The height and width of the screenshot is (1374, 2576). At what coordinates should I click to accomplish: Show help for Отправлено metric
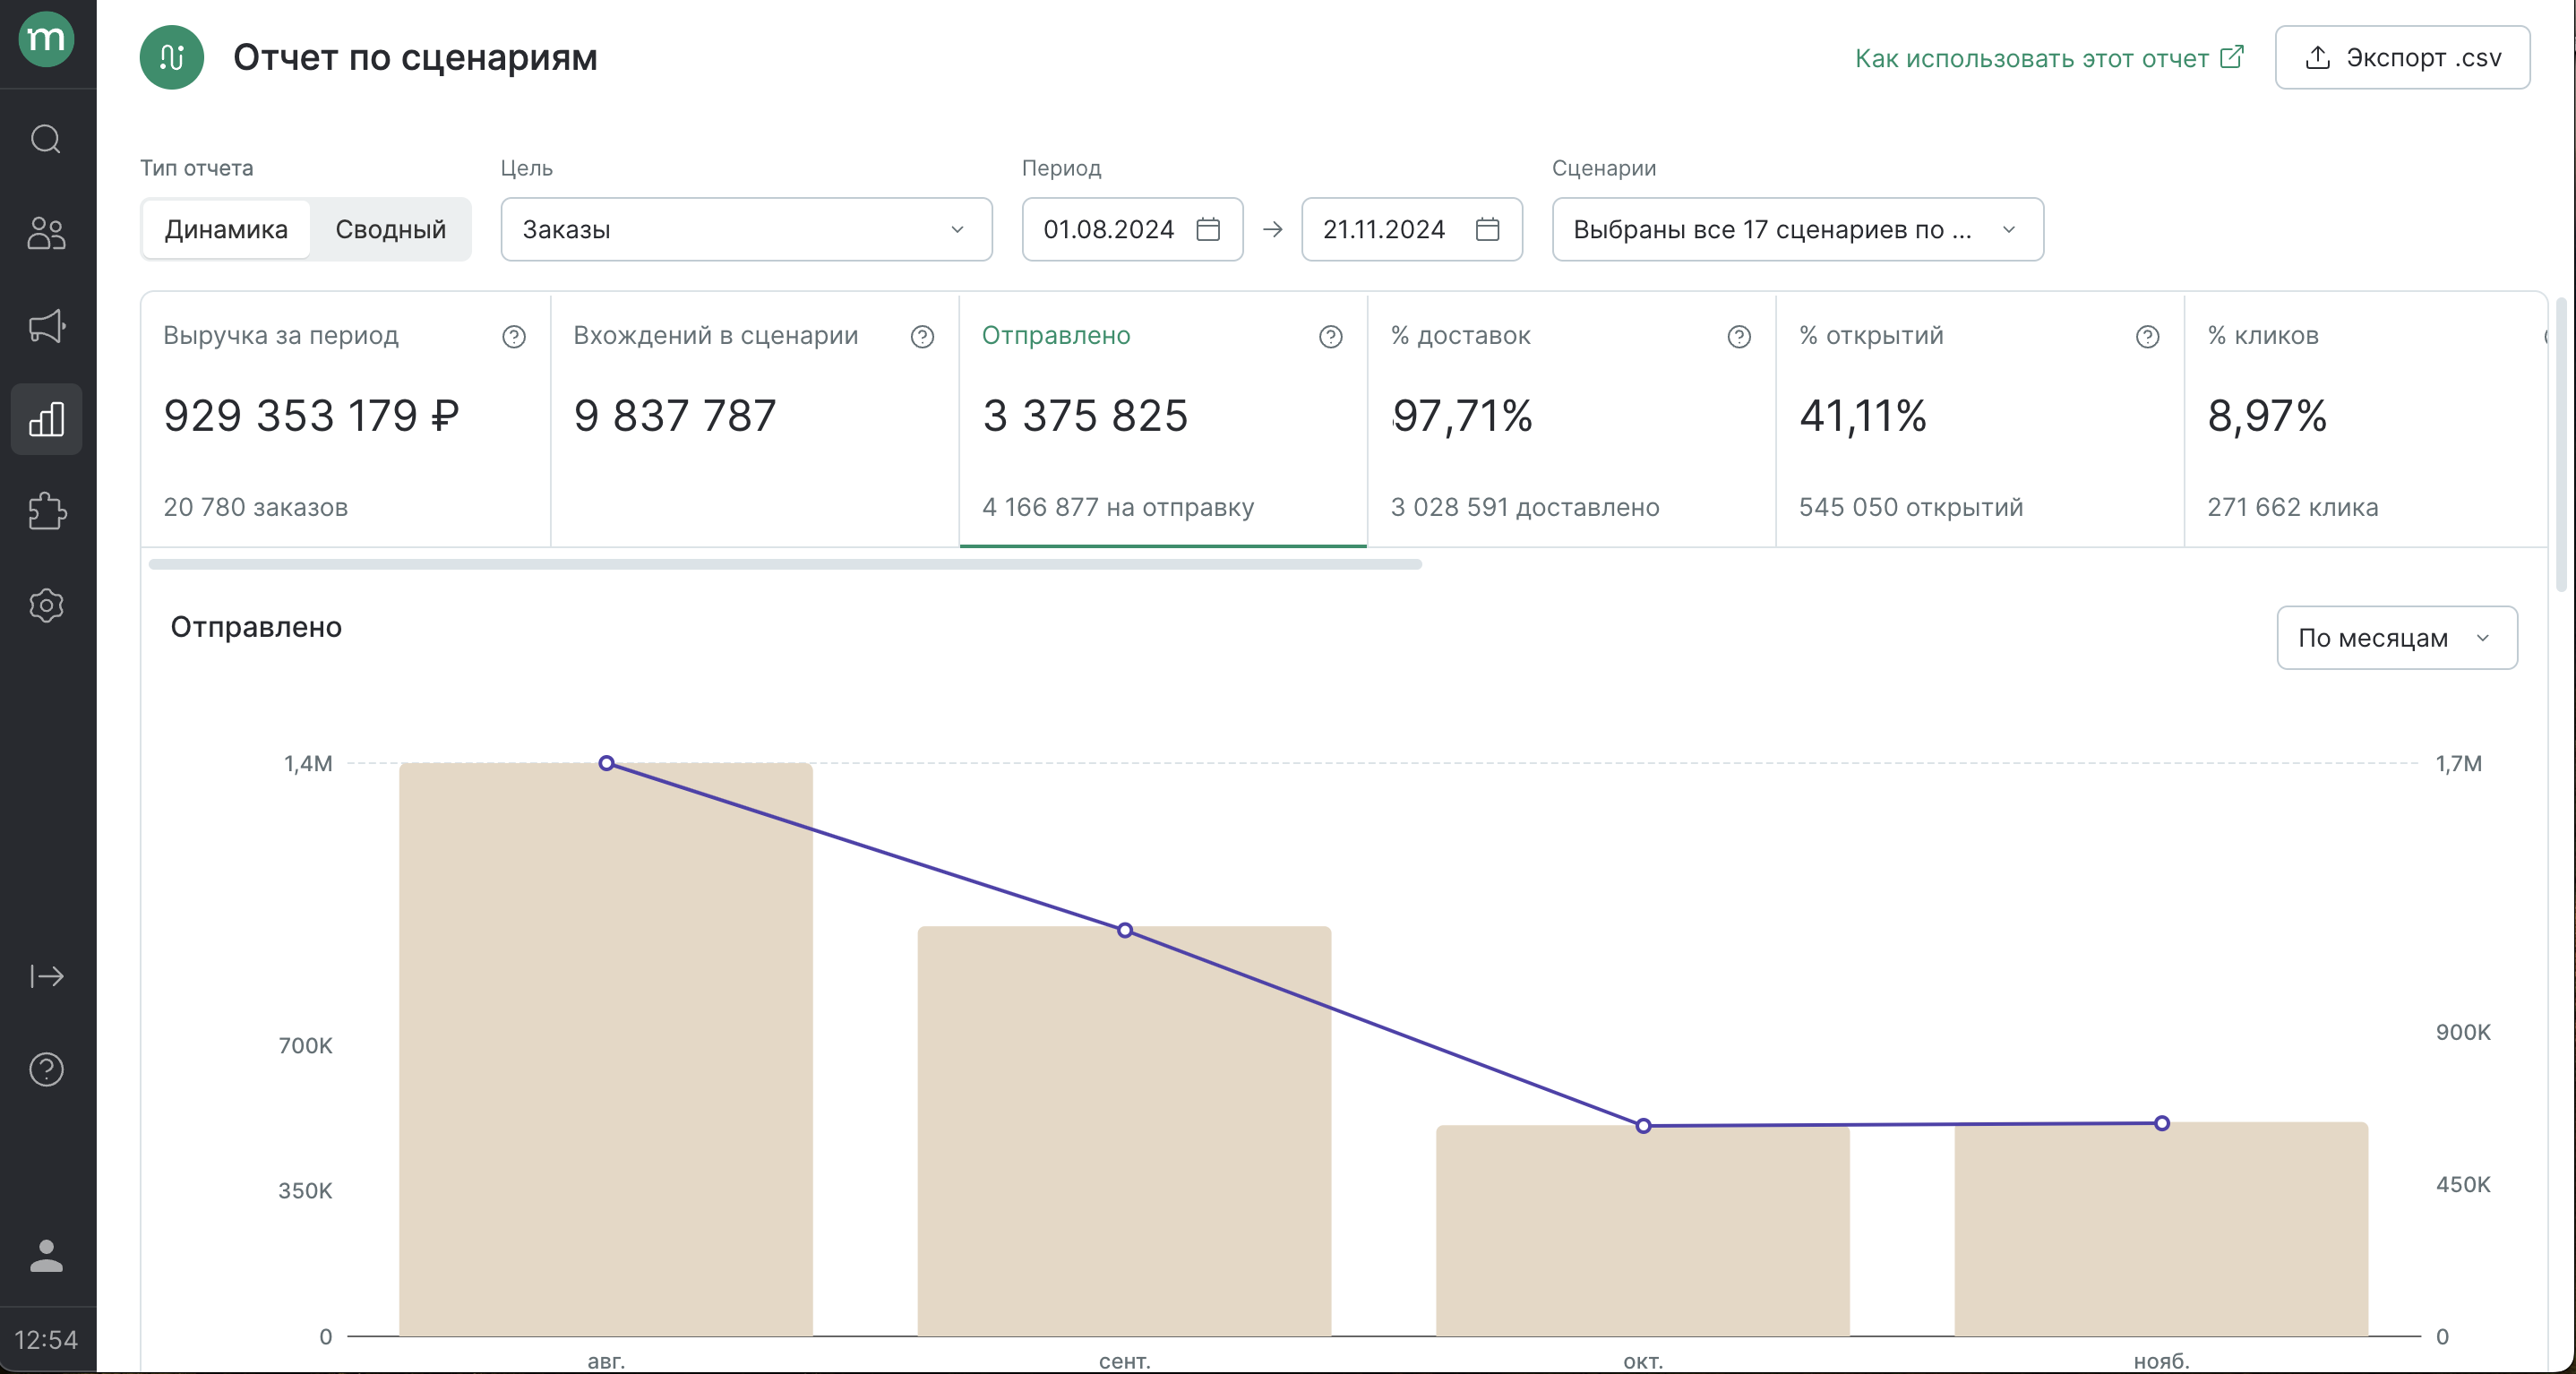coord(1330,337)
